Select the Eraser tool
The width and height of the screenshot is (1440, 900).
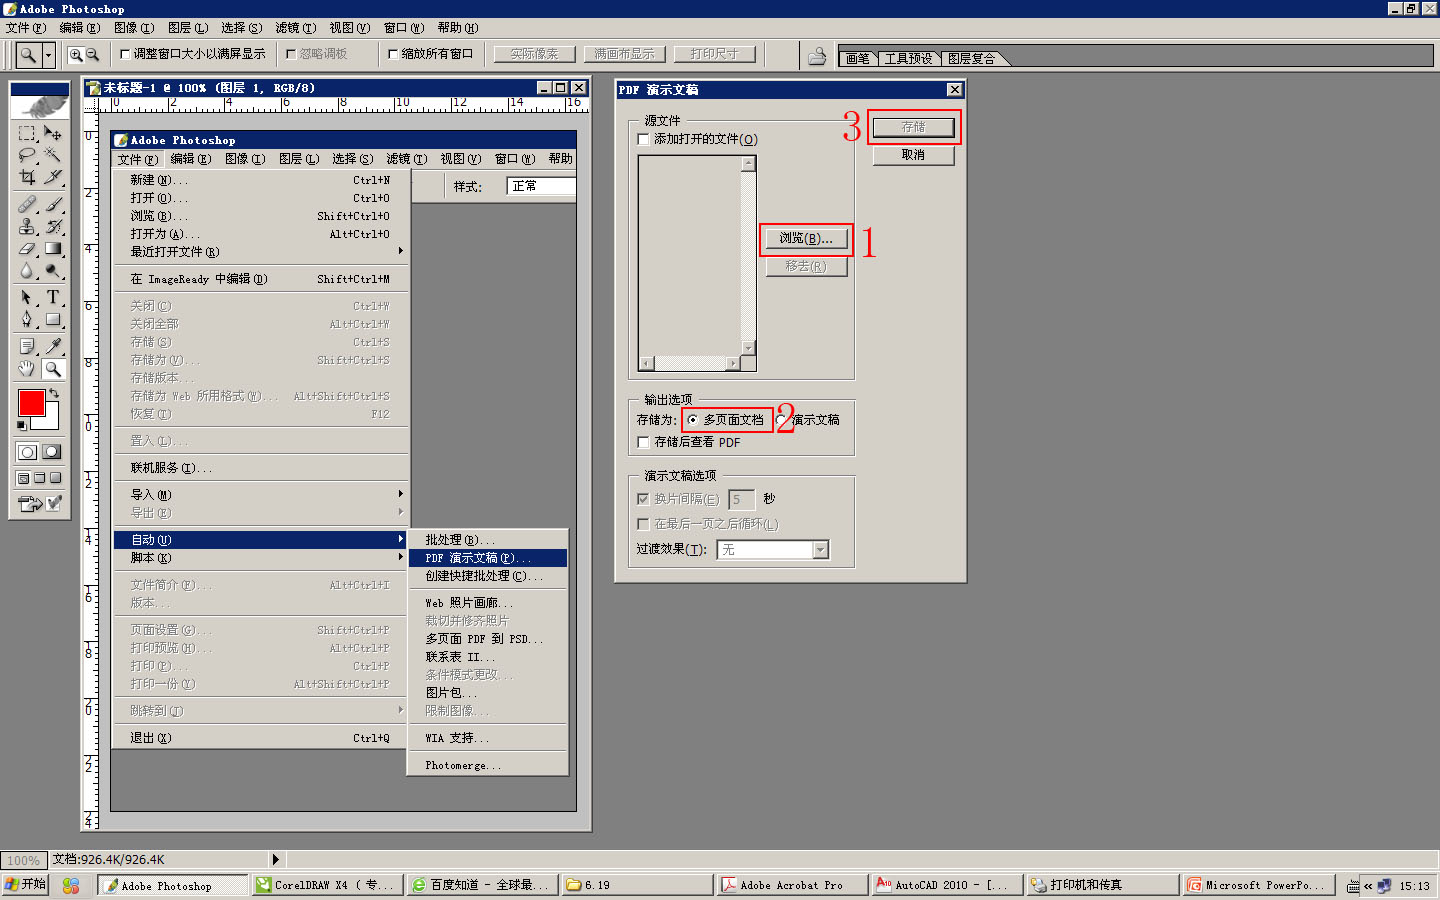[27, 248]
